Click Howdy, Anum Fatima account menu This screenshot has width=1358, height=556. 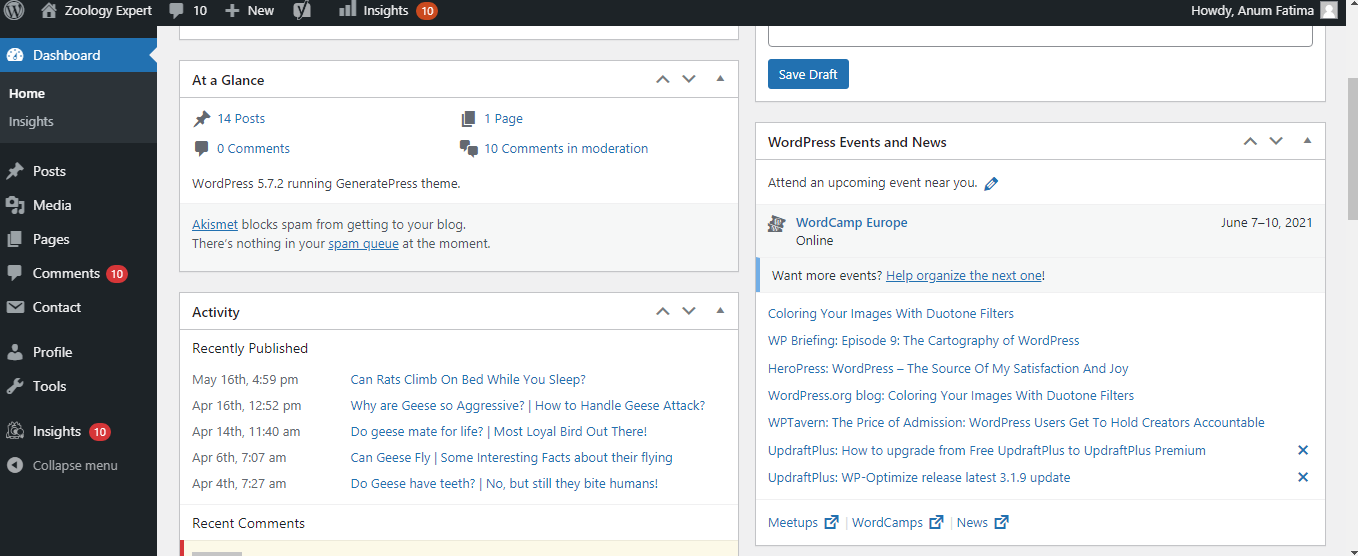[x=1264, y=11]
